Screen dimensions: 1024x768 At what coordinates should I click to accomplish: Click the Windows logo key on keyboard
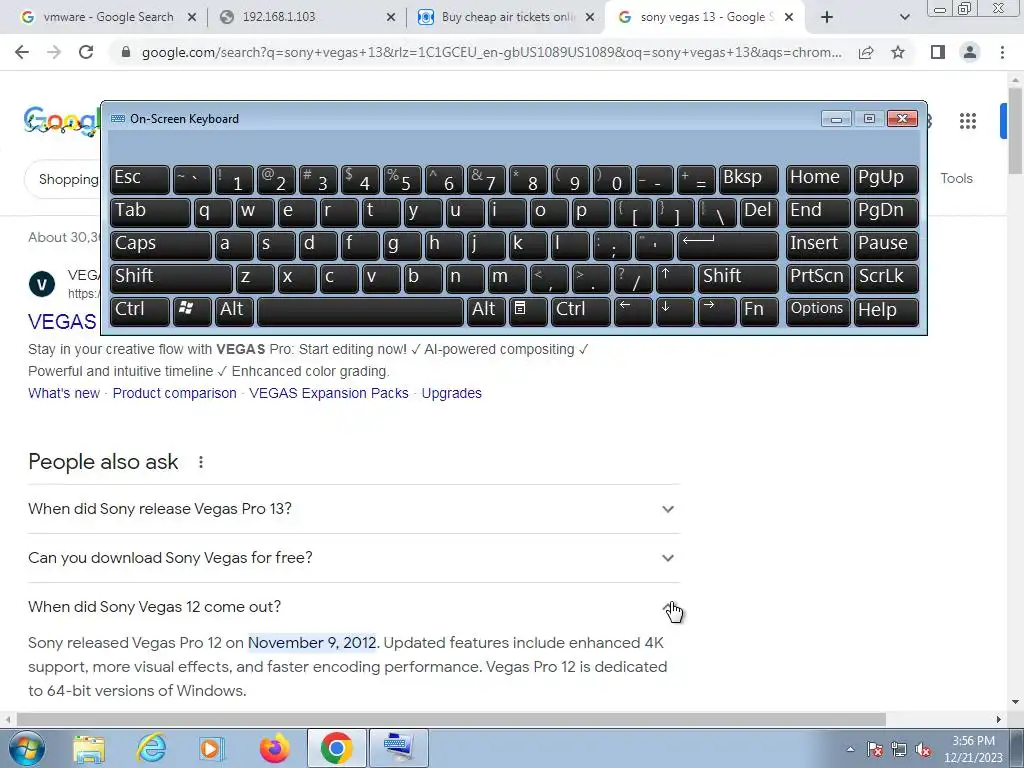(x=192, y=311)
